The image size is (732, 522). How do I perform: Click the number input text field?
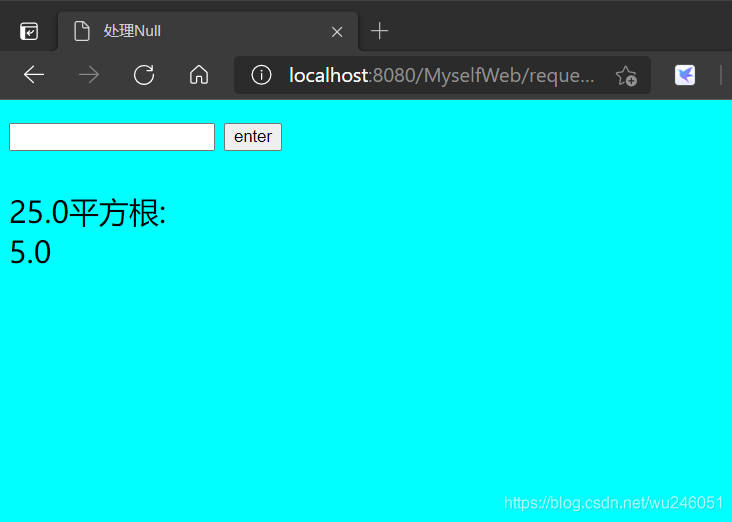click(112, 137)
